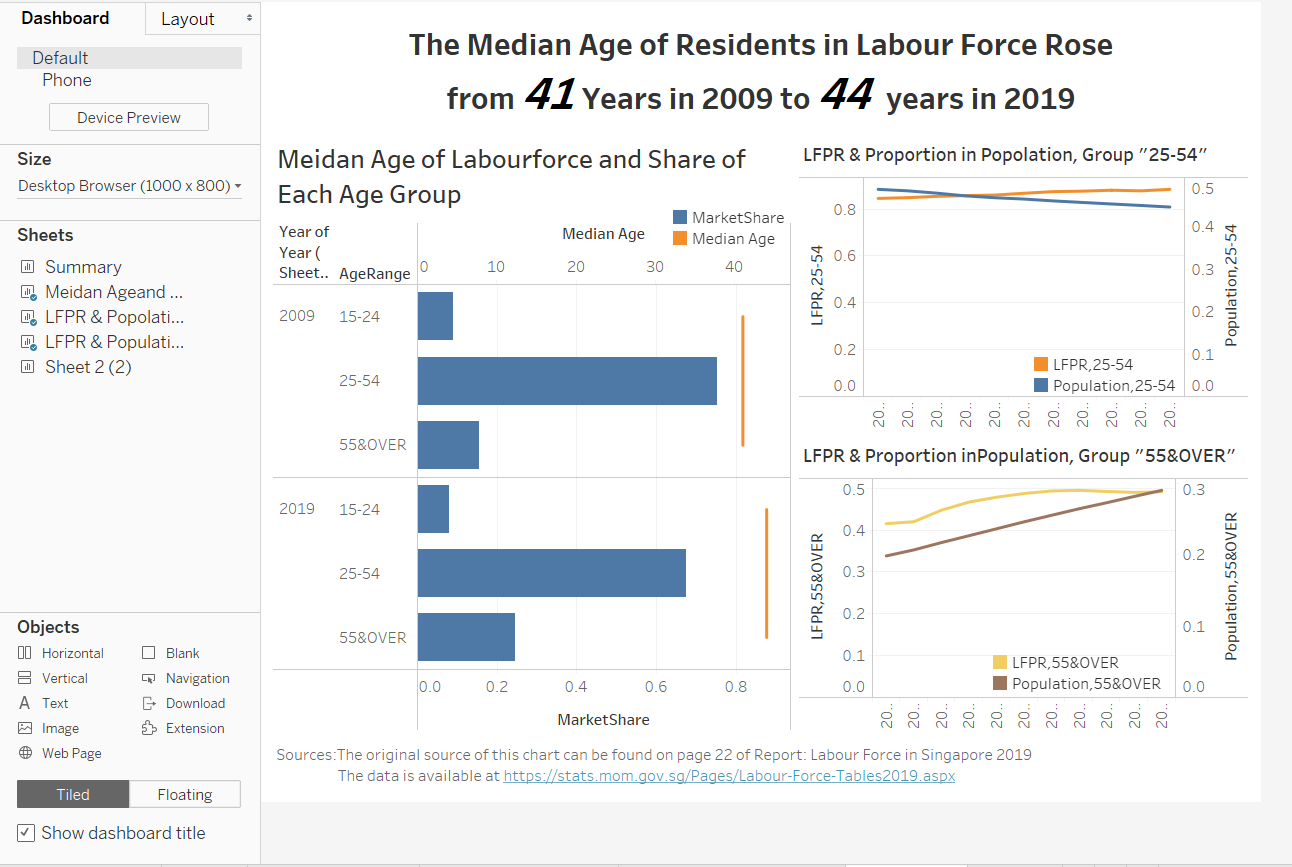This screenshot has height=867, width=1292.
Task: Open the Layout tab dropdown arrows
Action: point(249,19)
